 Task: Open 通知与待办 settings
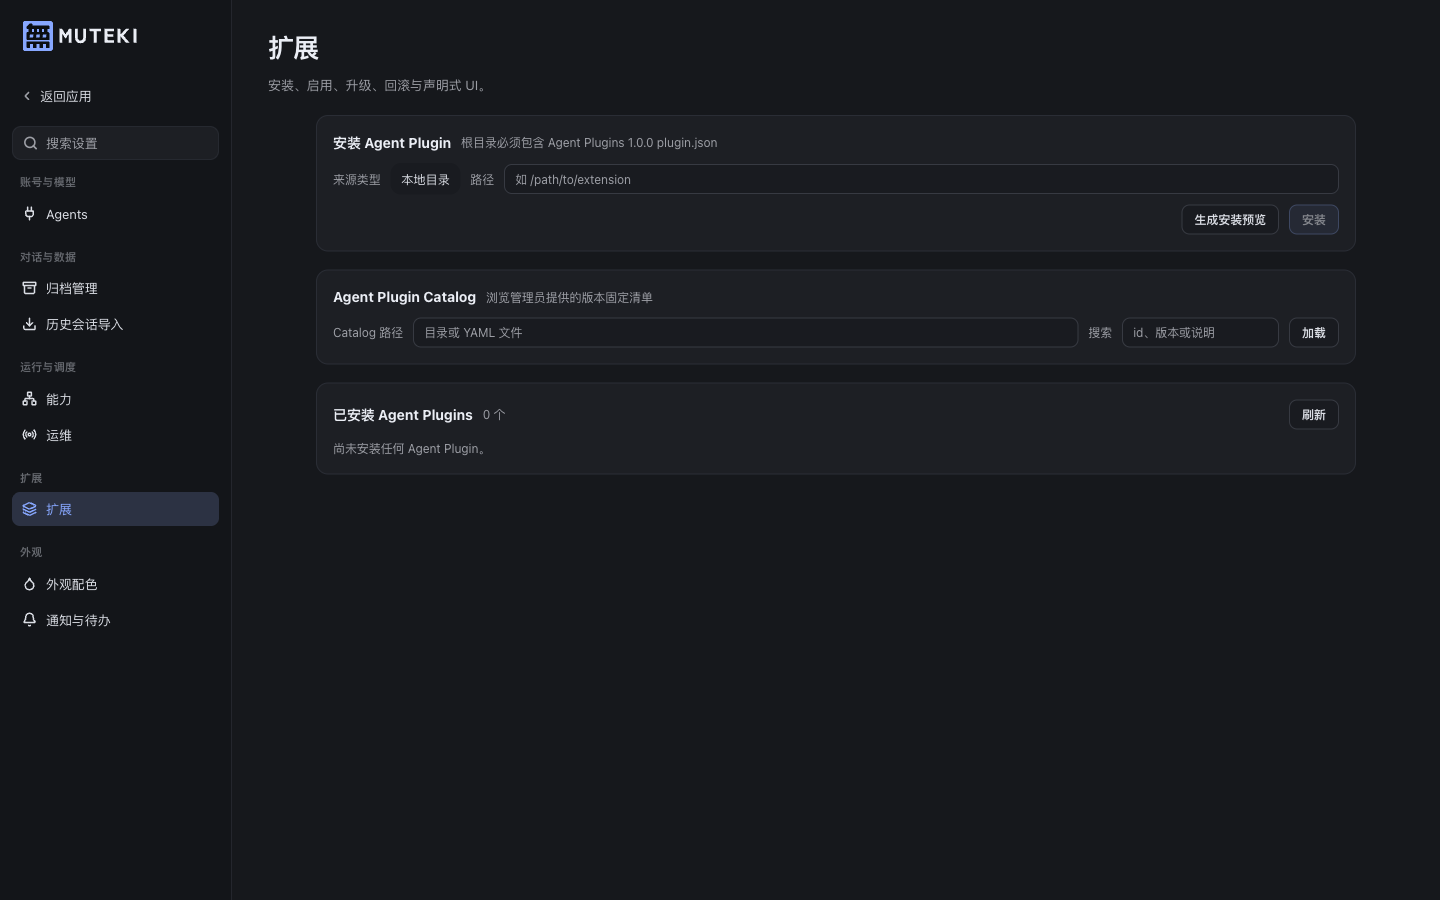pyautogui.click(x=115, y=620)
